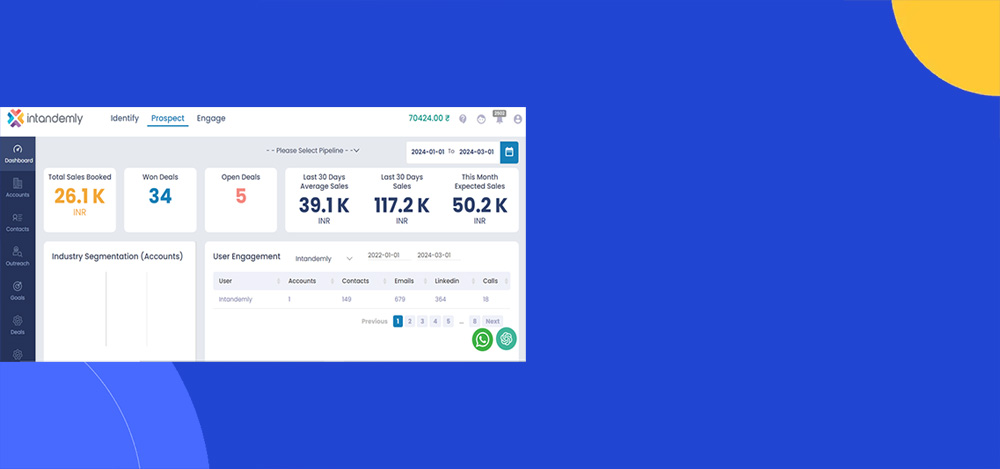Click the partly visible settings gear in sidebar
The width and height of the screenshot is (1000, 469).
coord(18,355)
